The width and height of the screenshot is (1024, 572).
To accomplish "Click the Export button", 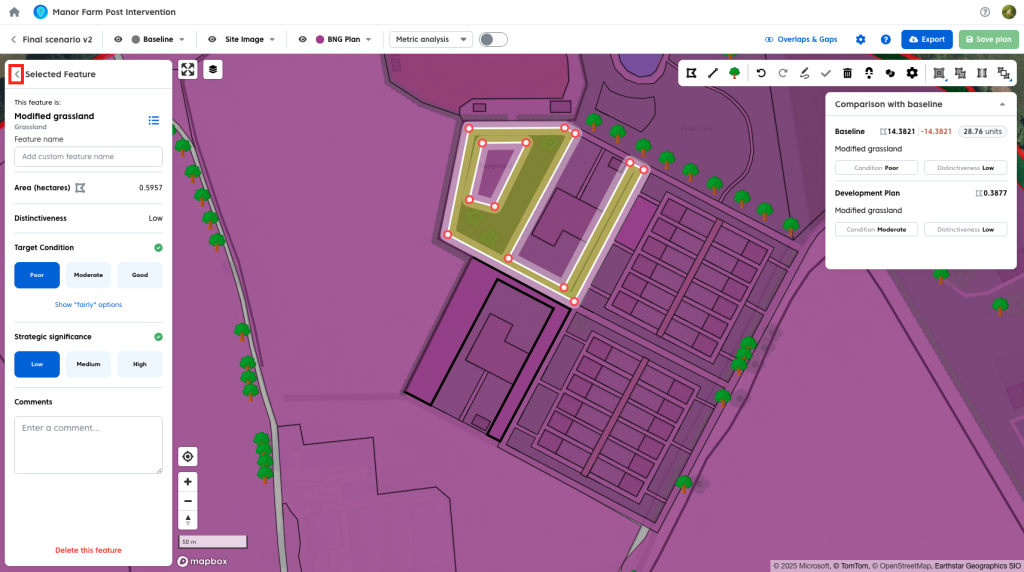I will coord(926,39).
